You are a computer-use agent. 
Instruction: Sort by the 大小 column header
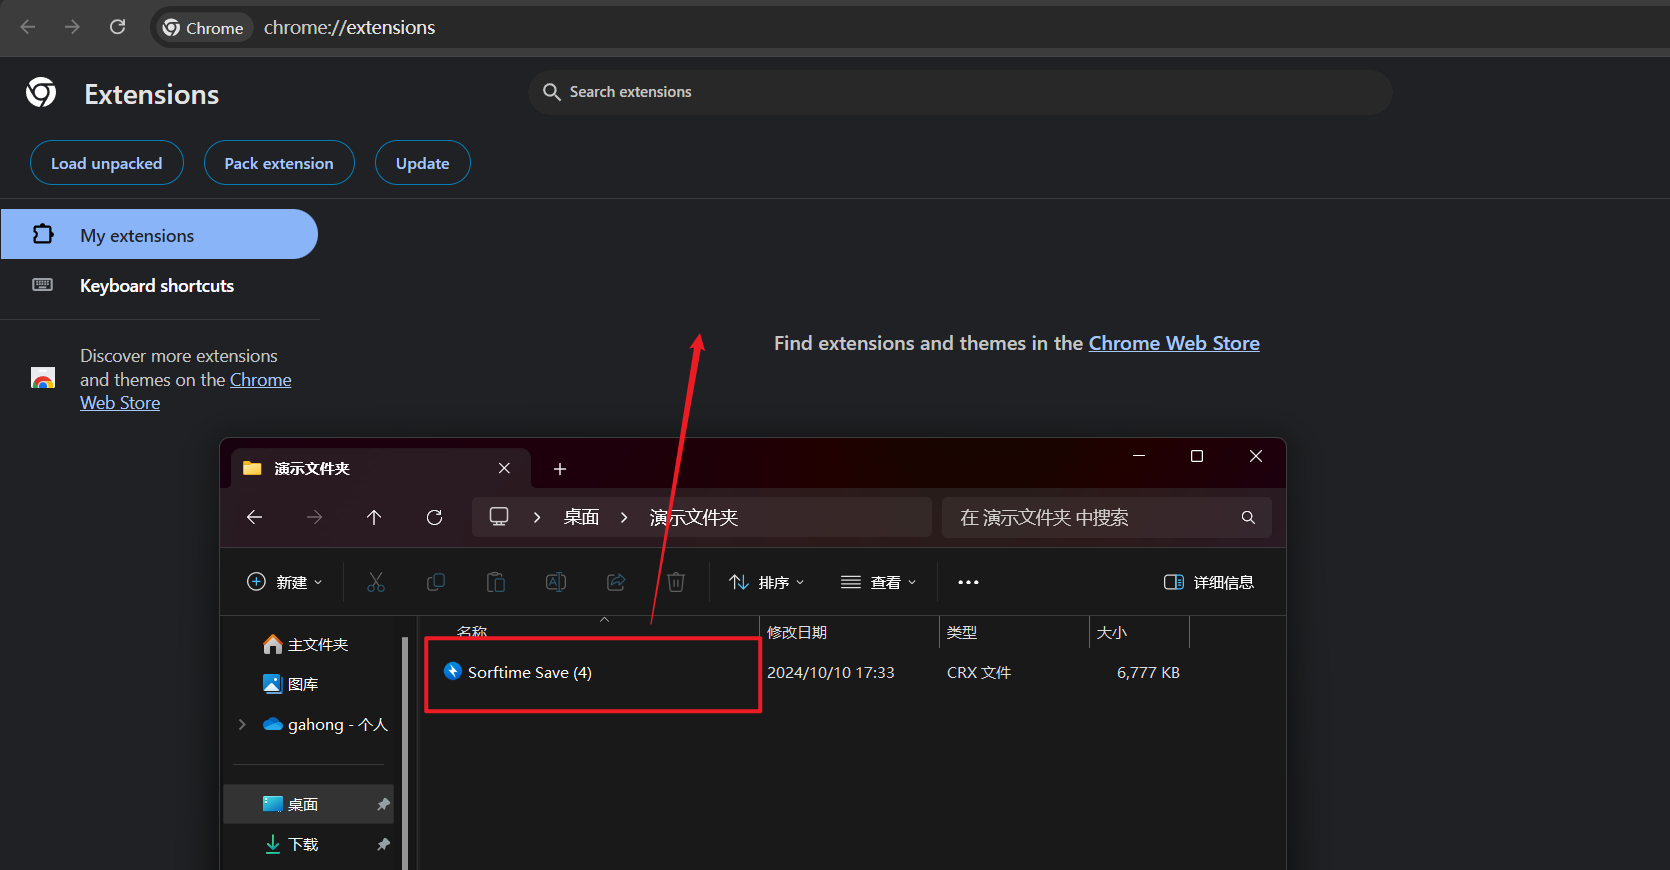coord(1139,632)
